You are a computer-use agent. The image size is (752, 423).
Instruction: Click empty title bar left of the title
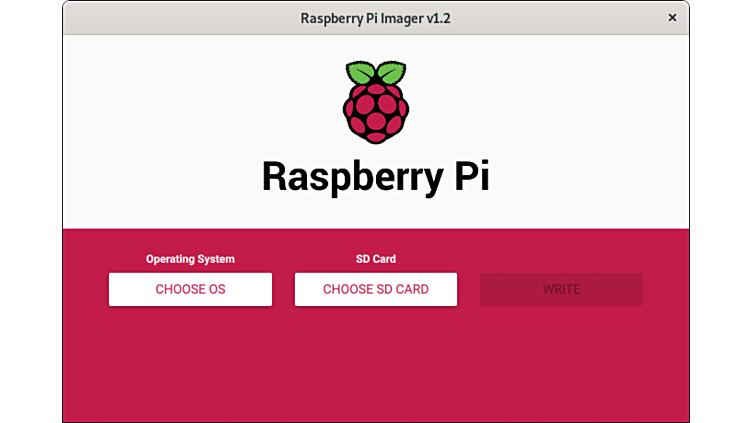tap(170, 18)
